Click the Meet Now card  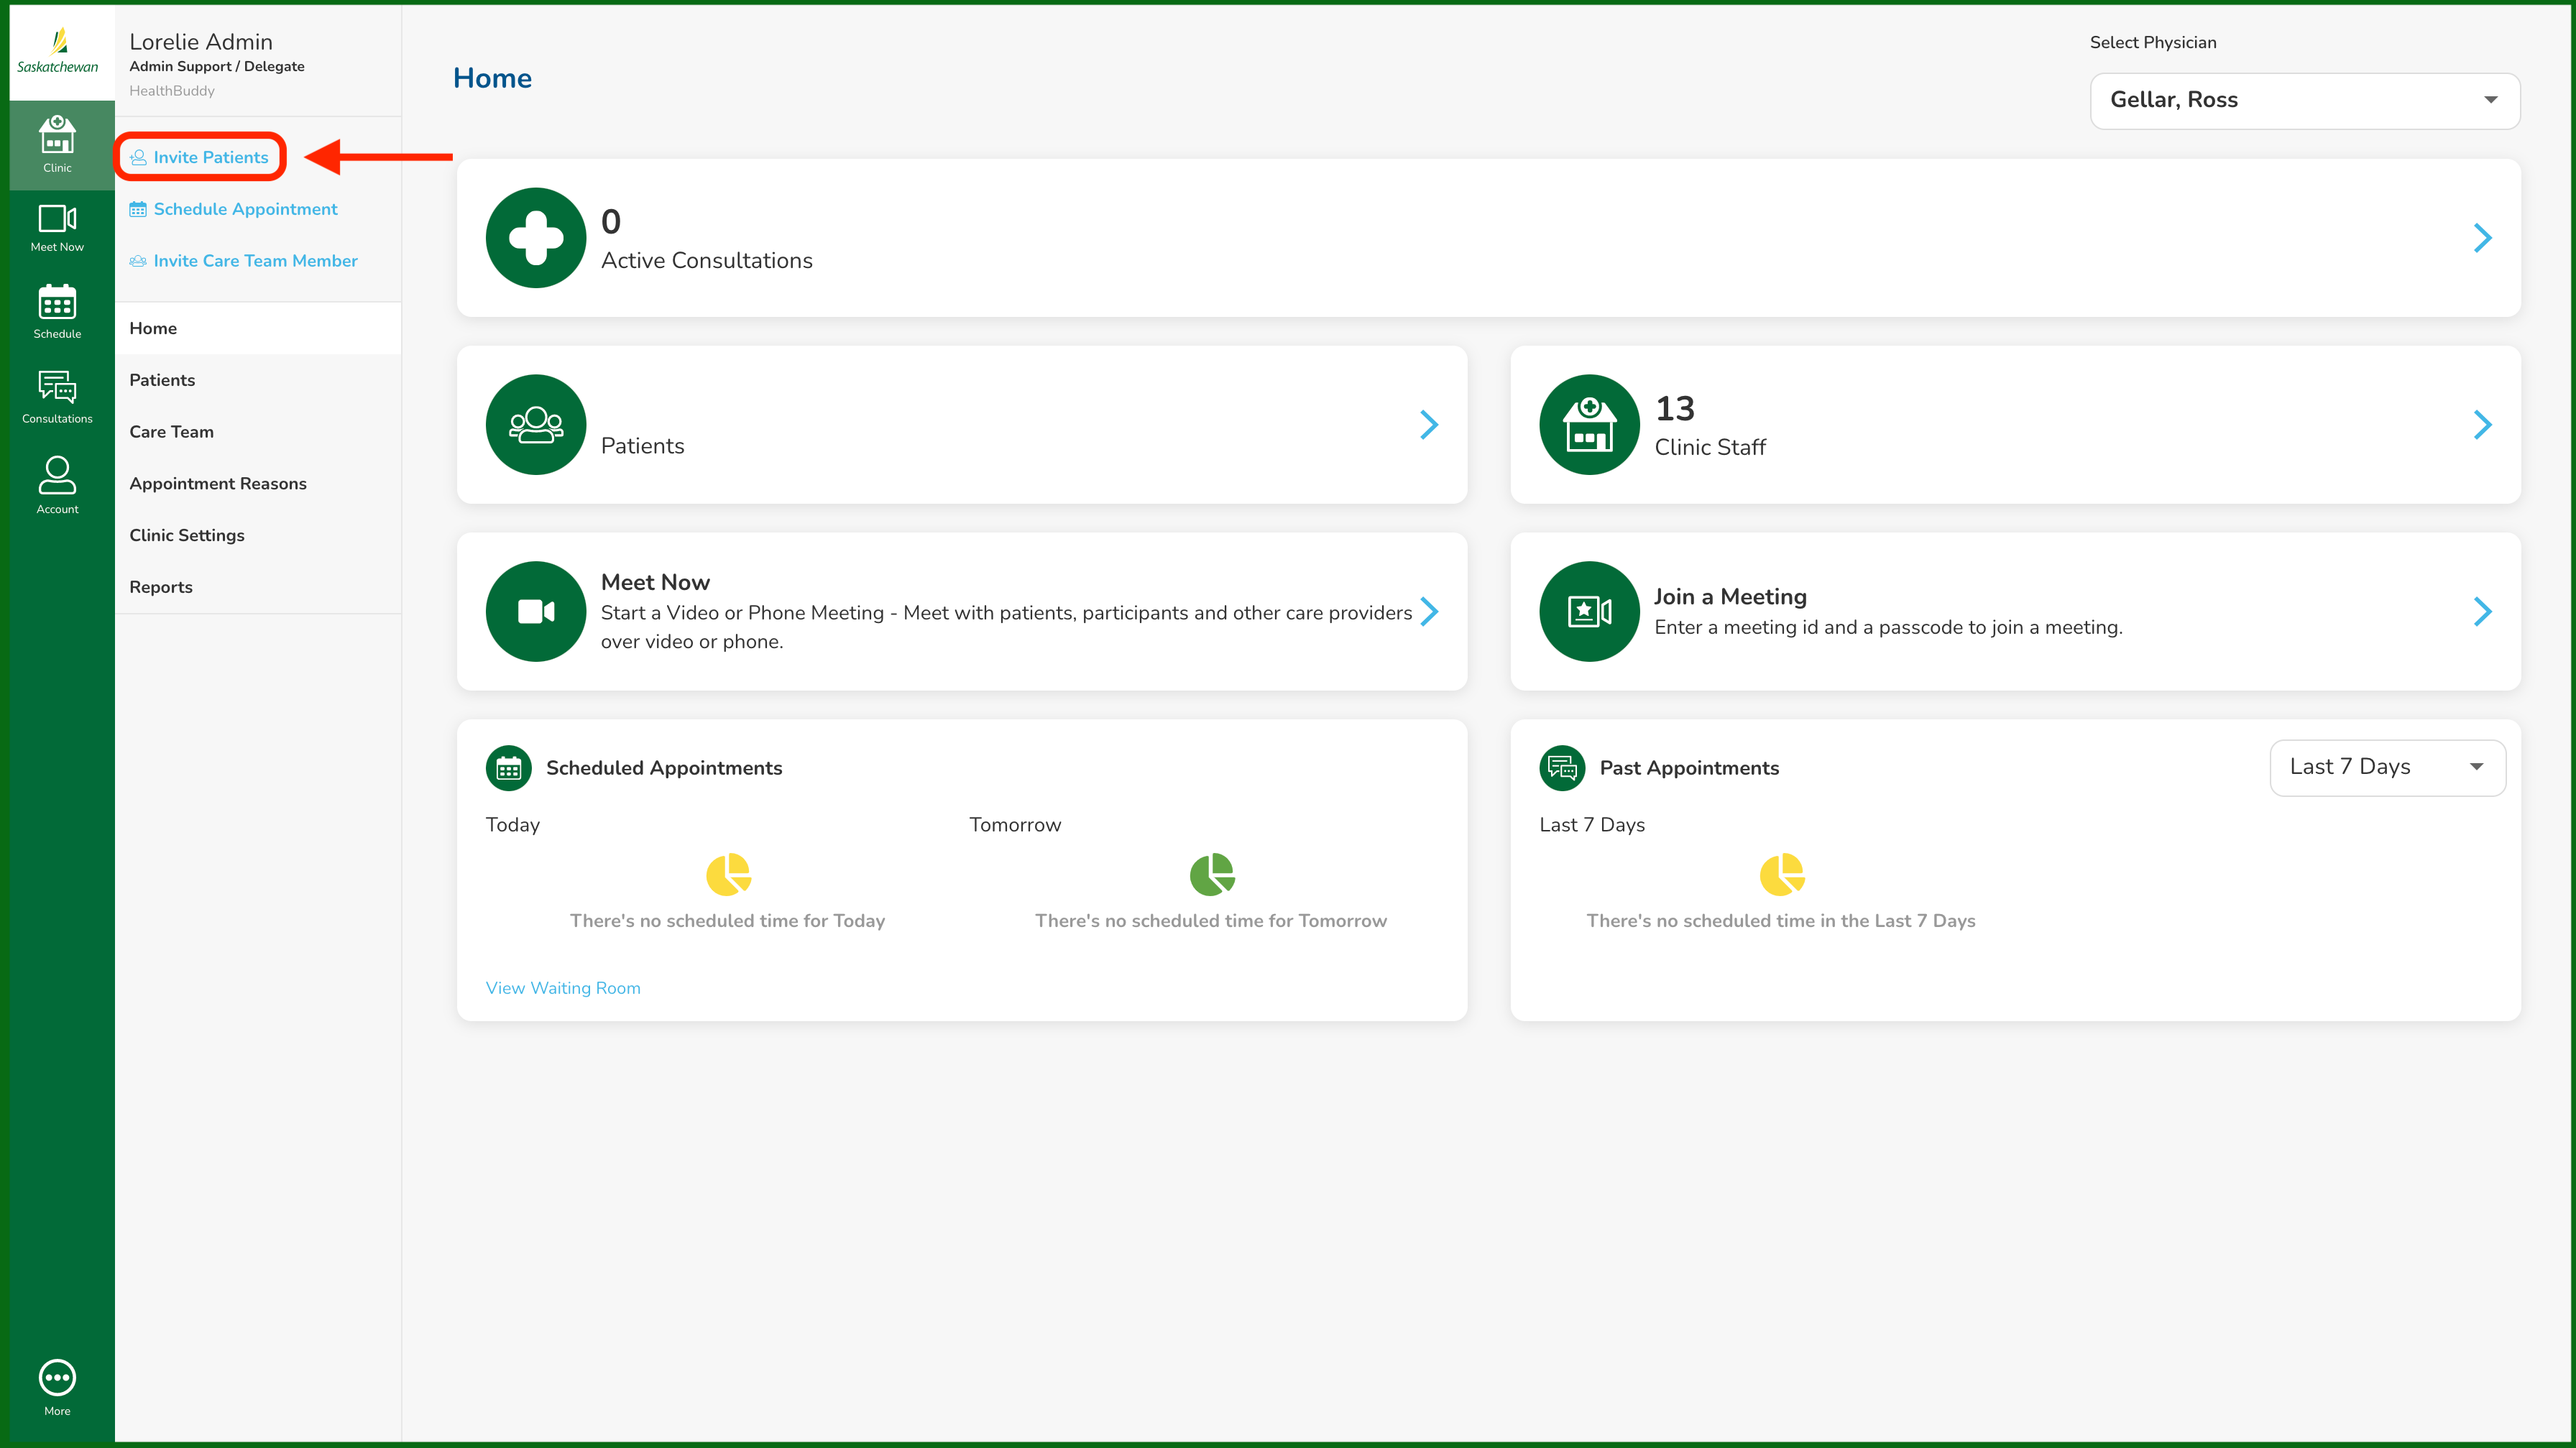(x=960, y=611)
